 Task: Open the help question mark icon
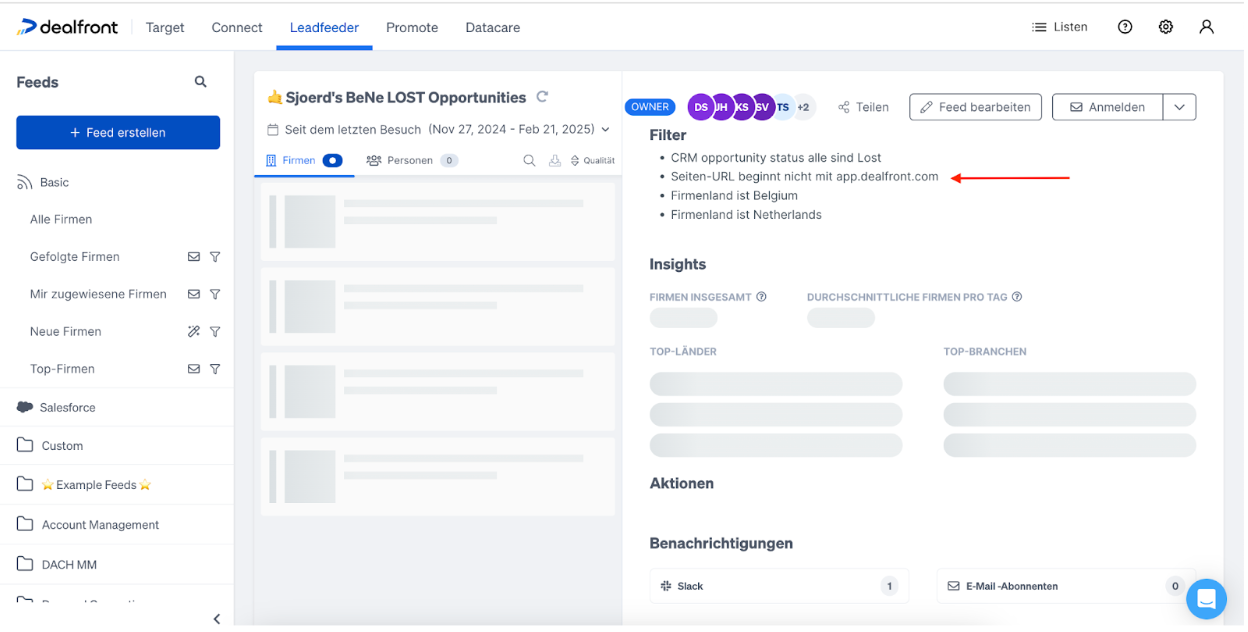click(1125, 27)
